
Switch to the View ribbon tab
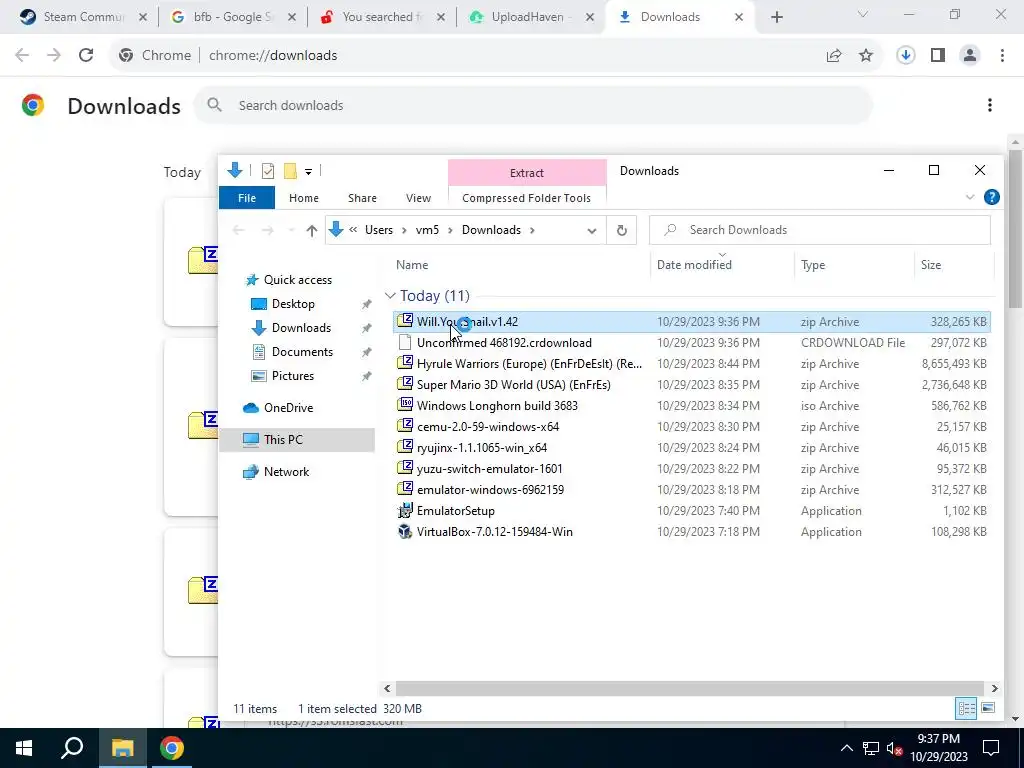click(x=418, y=198)
